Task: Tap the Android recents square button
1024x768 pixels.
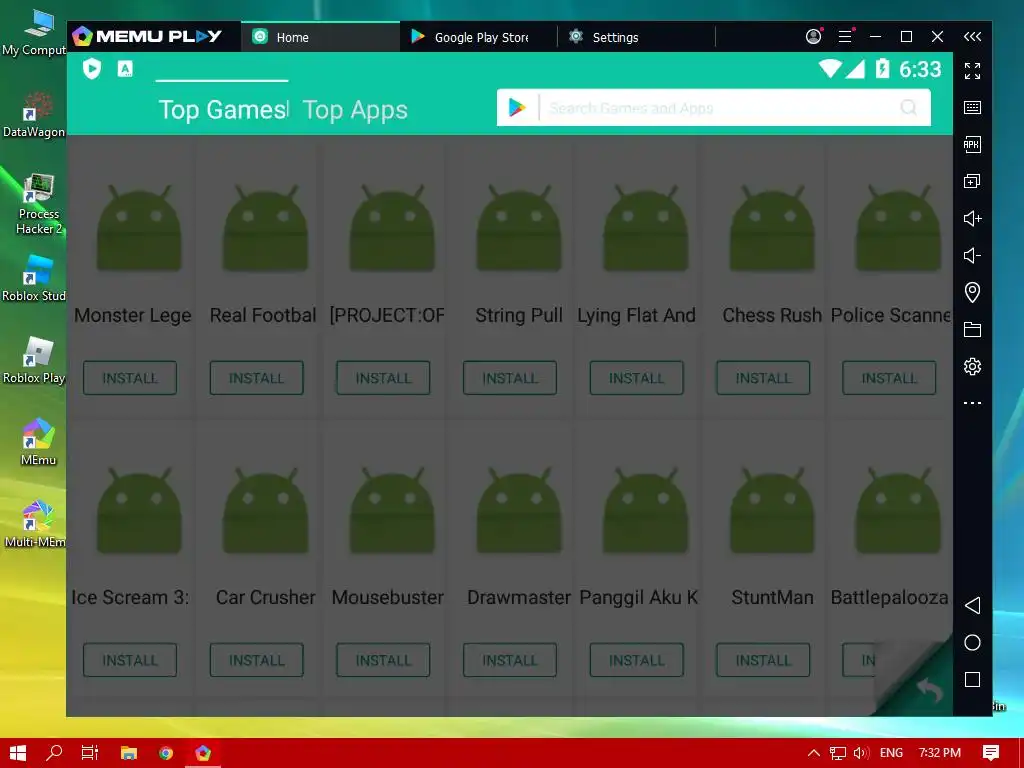Action: [972, 680]
